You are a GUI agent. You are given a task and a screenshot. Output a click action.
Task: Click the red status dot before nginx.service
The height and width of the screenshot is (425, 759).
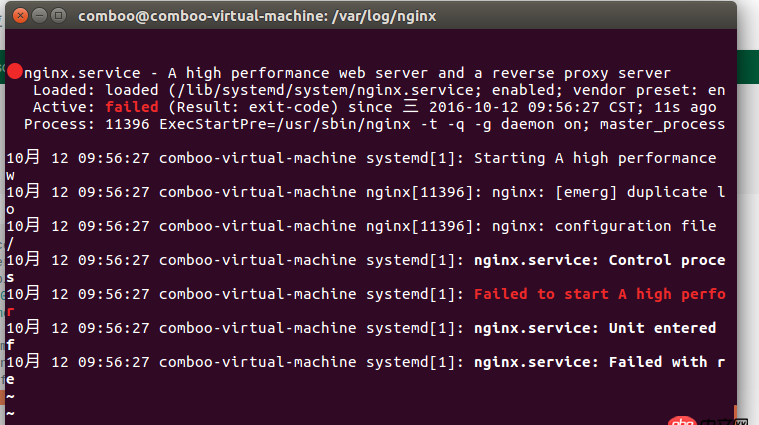click(15, 71)
